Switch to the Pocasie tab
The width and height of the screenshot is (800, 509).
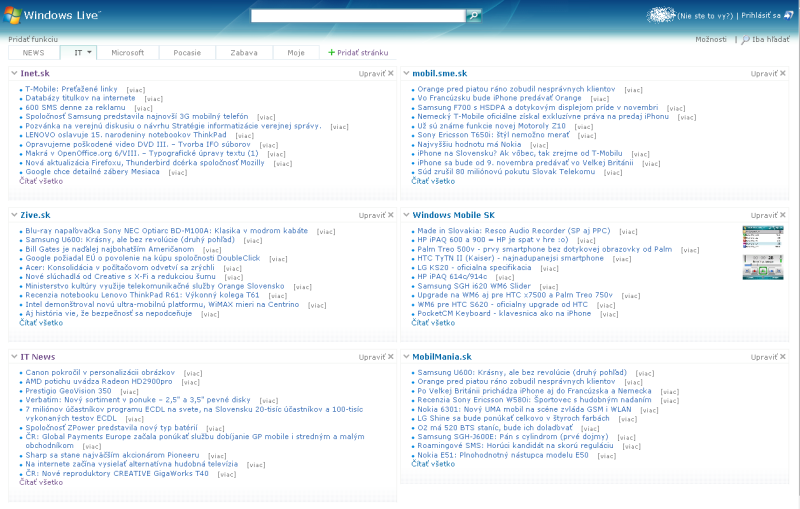click(x=187, y=53)
